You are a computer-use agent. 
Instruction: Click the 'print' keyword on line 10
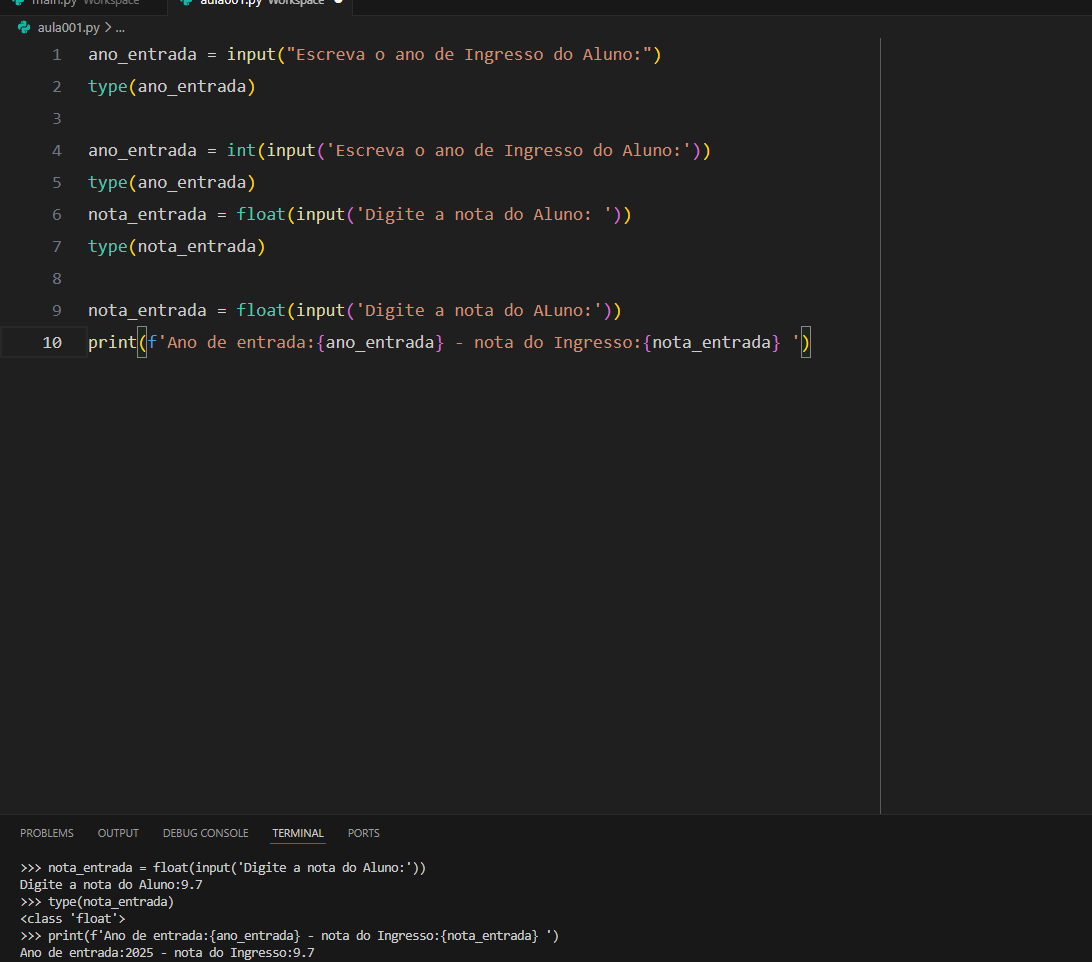coord(112,343)
